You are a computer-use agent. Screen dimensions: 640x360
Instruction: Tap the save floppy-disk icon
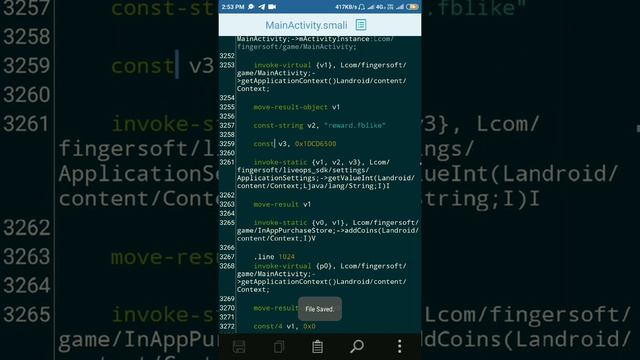(239, 347)
